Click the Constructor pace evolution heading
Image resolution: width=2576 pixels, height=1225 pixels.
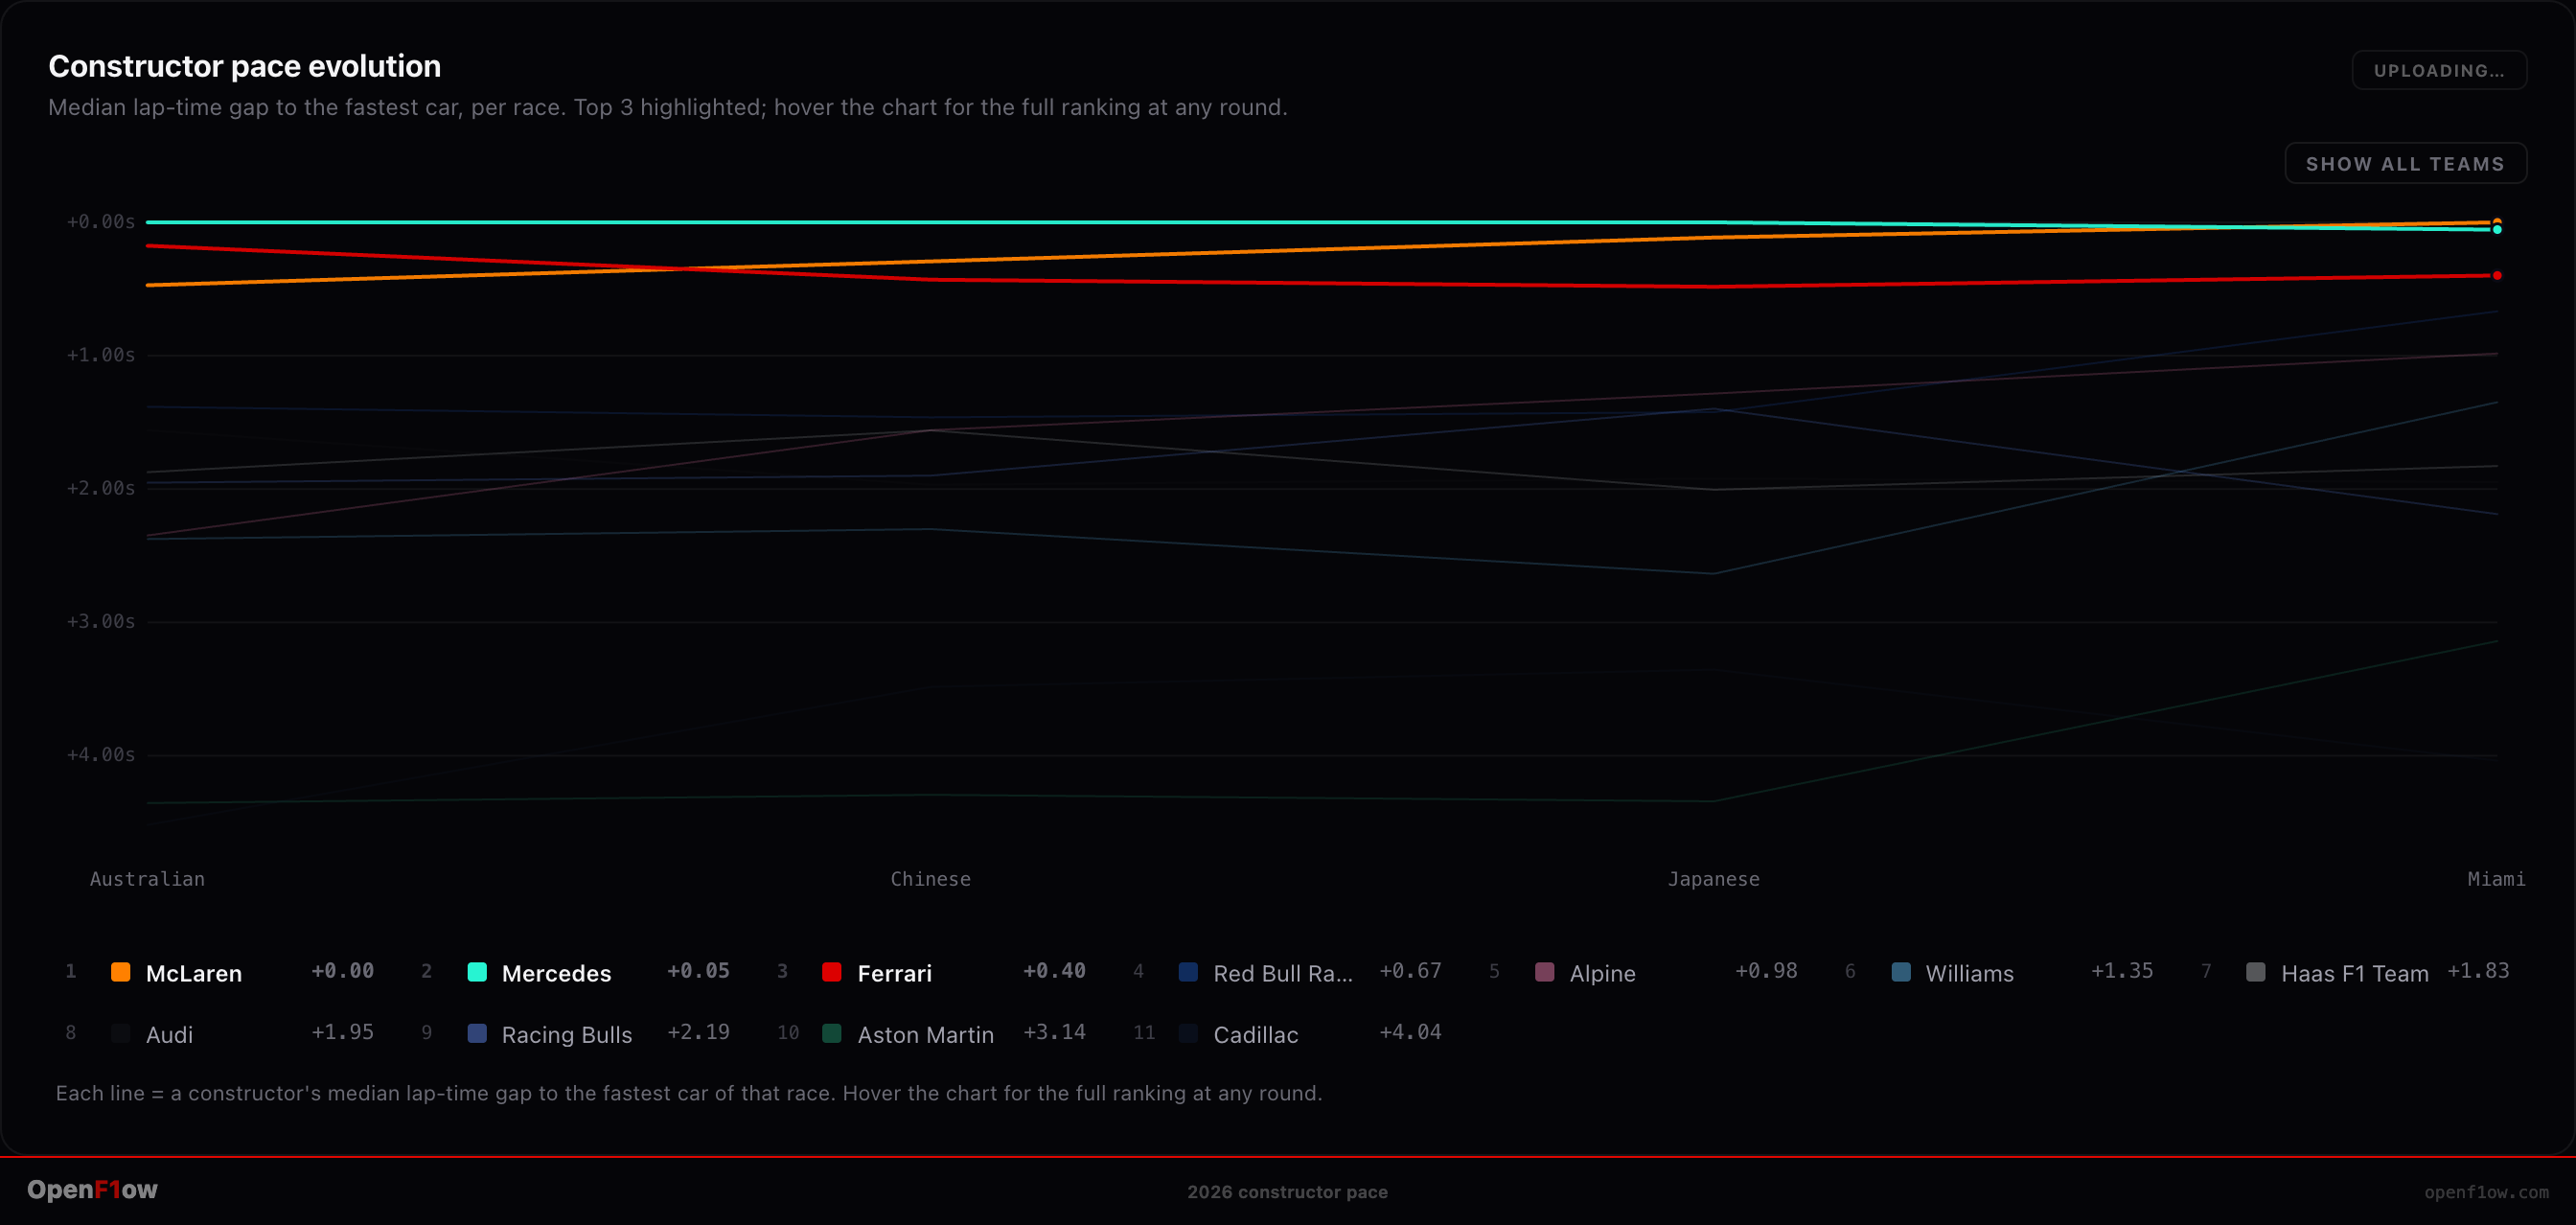245,66
